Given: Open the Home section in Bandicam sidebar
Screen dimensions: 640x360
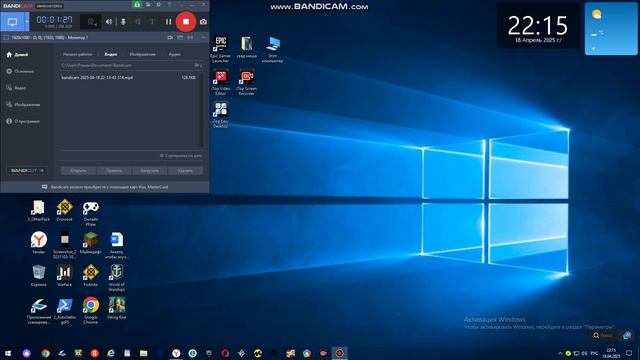Looking at the screenshot, I should (x=17, y=54).
